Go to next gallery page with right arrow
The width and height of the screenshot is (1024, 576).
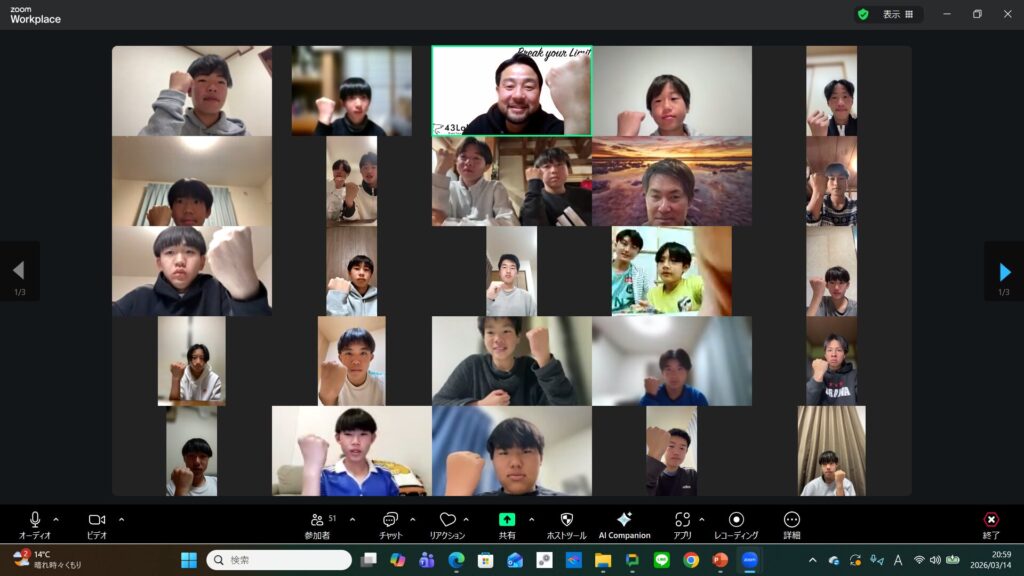(x=1004, y=271)
